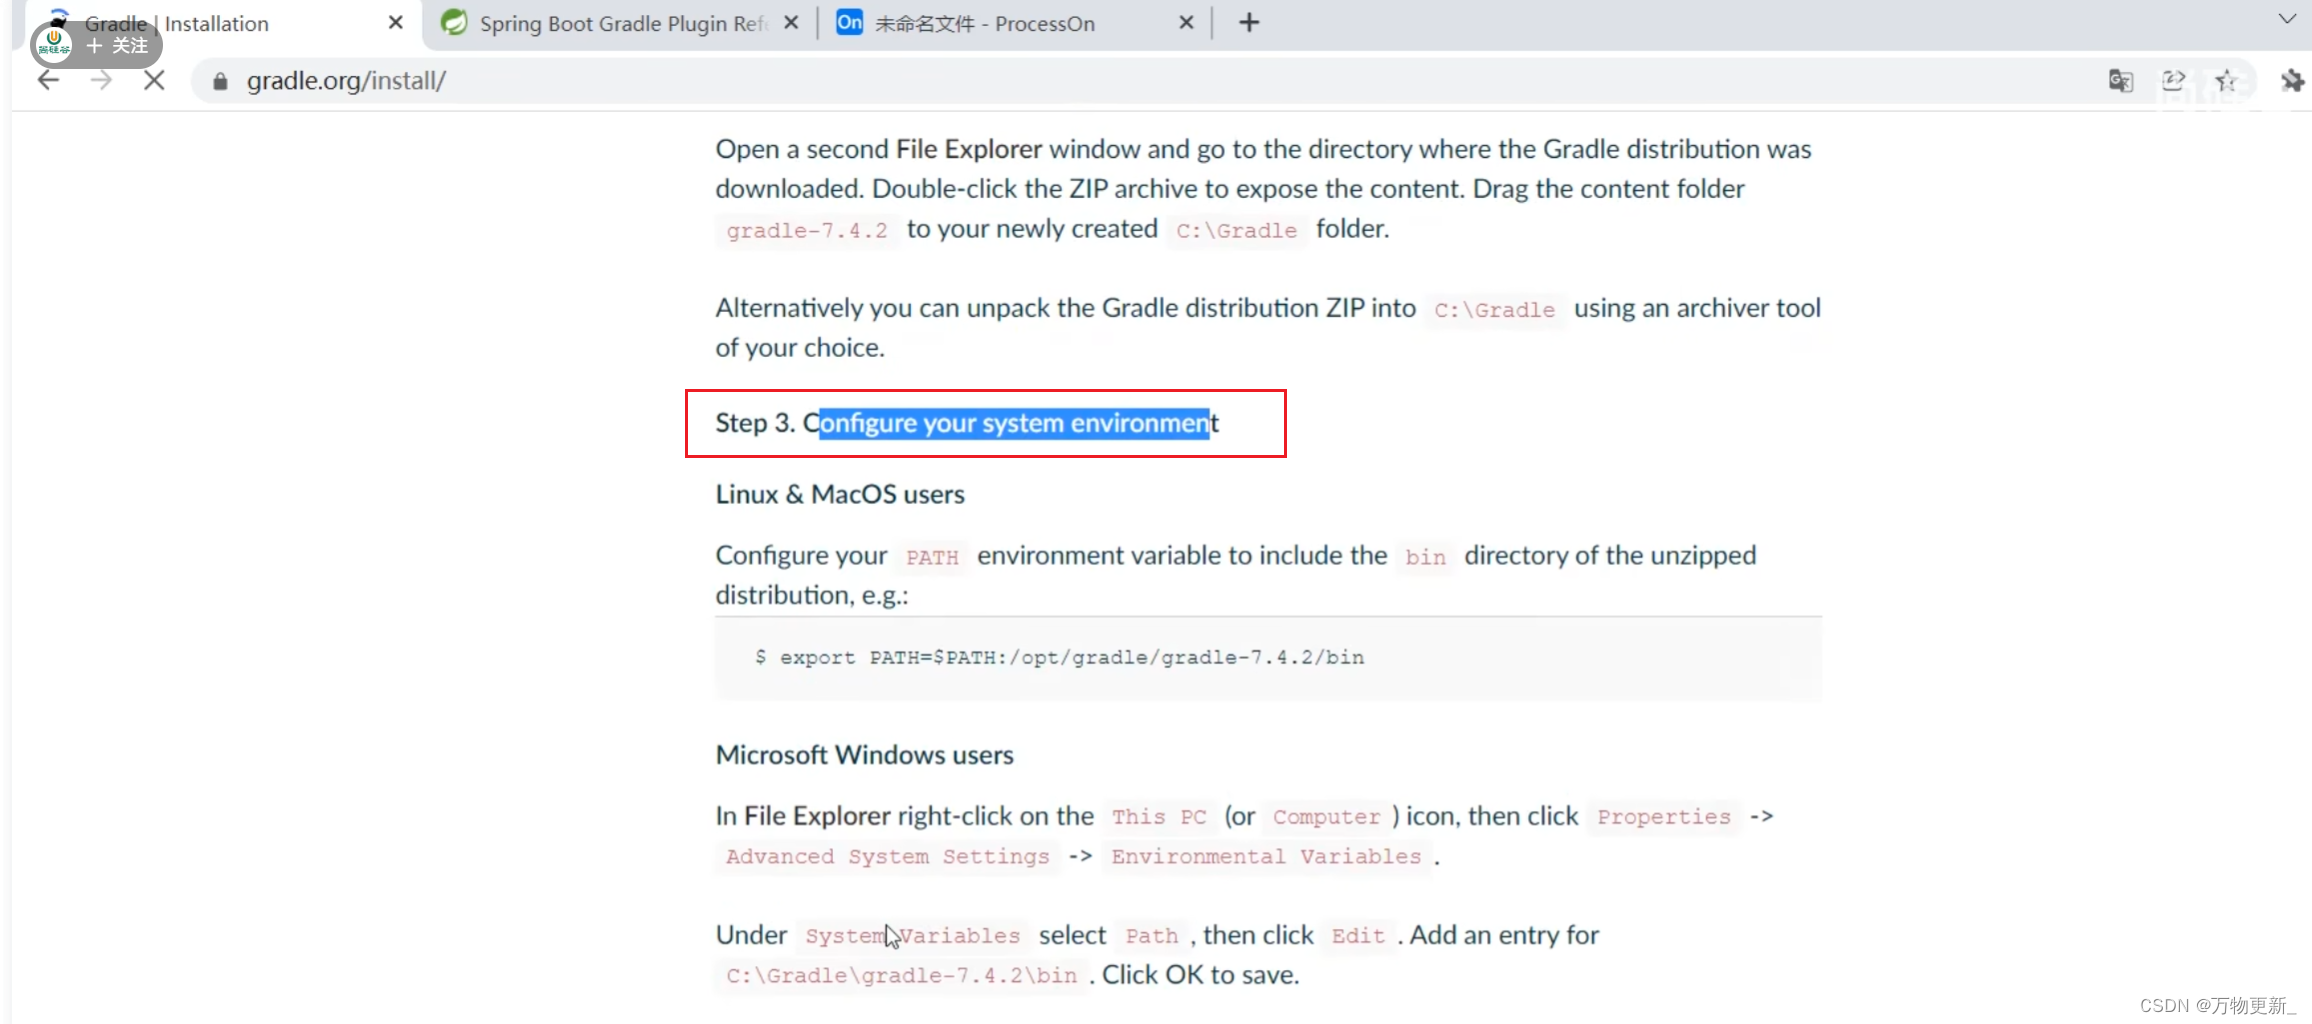The width and height of the screenshot is (2312, 1024).
Task: View site security lock information
Action: (x=220, y=81)
